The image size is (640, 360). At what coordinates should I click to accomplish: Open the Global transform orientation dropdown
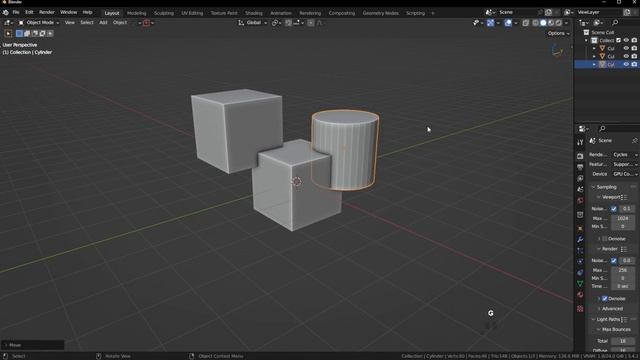pos(253,23)
